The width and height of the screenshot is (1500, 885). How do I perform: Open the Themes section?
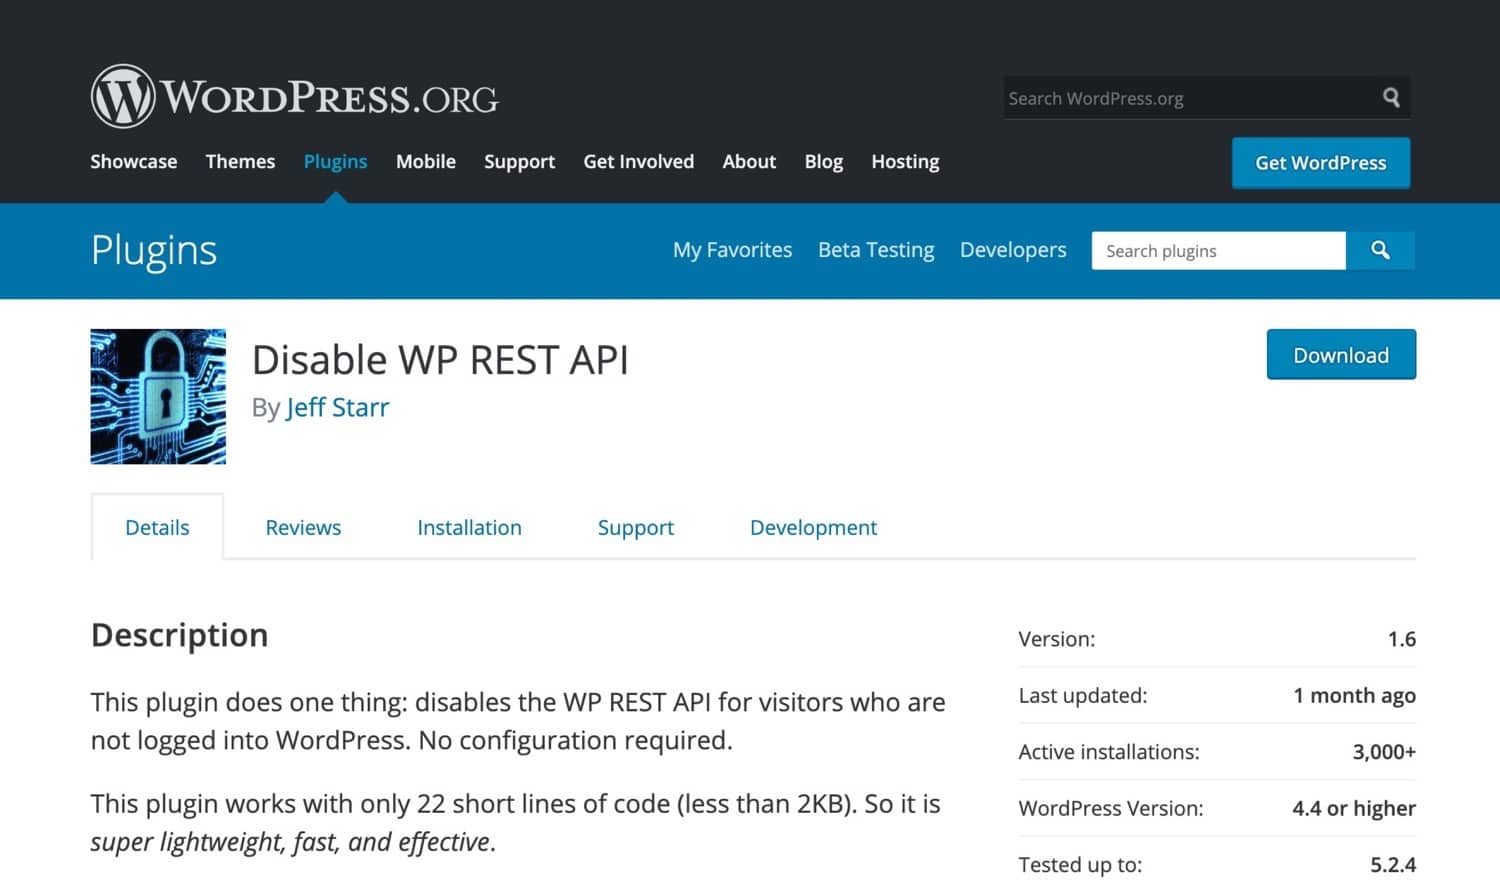(x=240, y=161)
